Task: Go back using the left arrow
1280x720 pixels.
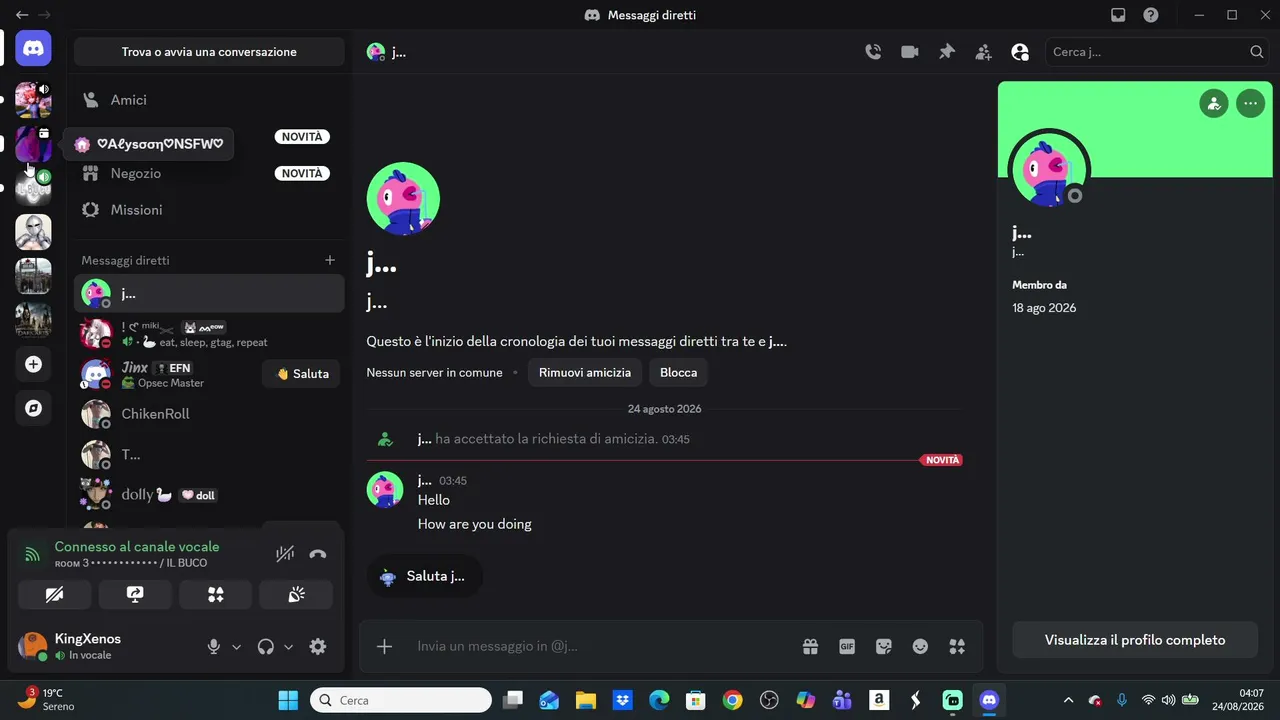Action: coord(22,15)
